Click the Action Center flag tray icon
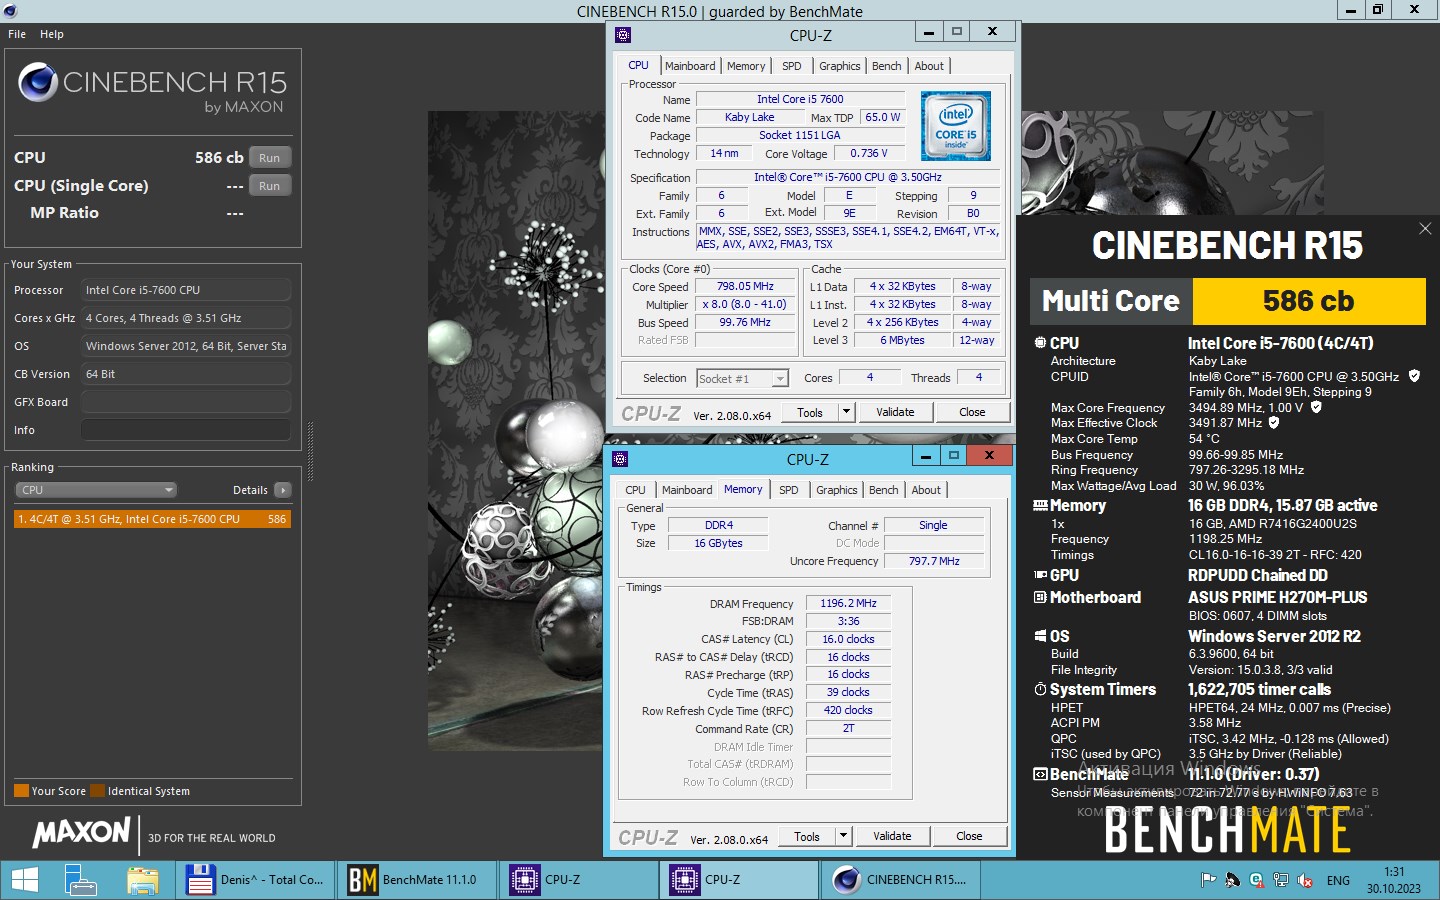This screenshot has height=900, width=1440. pos(1208,880)
